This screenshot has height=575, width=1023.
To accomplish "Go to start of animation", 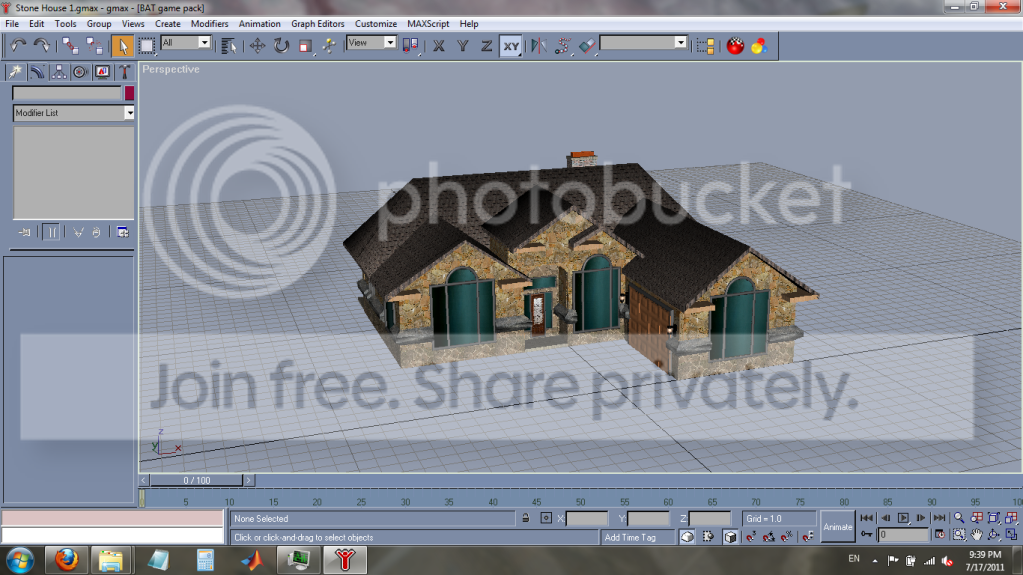I will tap(866, 518).
